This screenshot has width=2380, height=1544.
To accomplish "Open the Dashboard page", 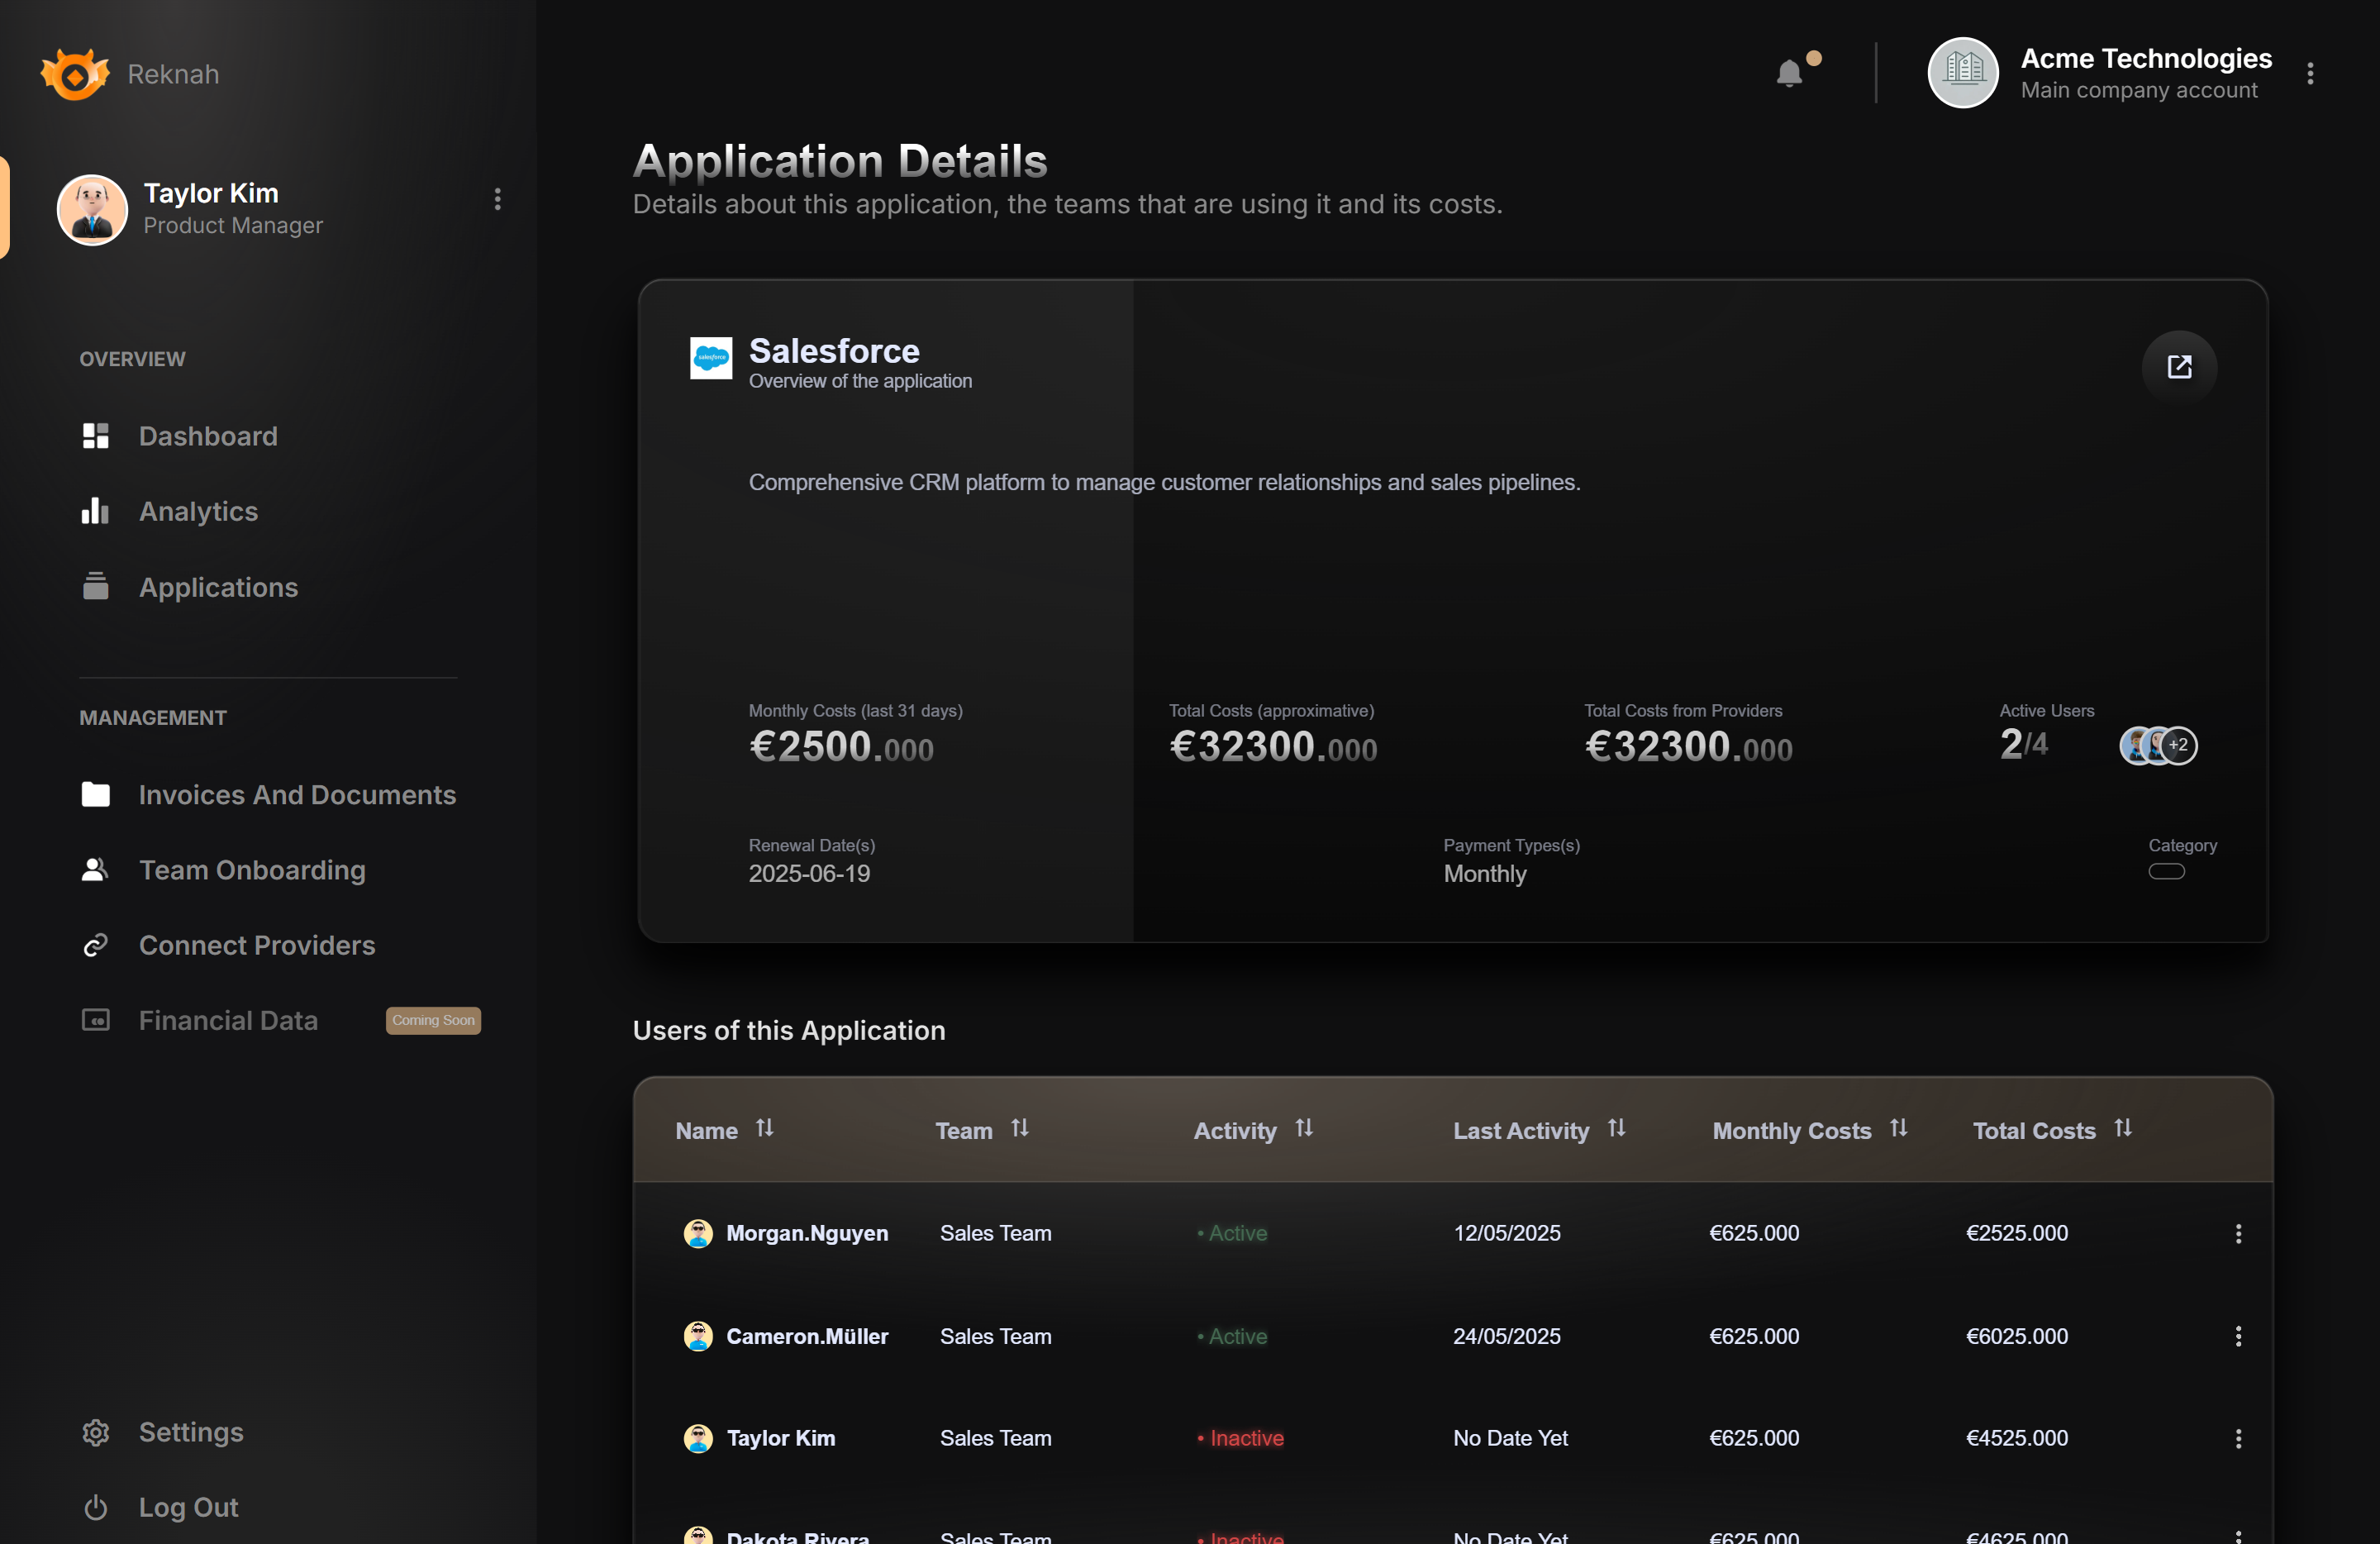I will click(208, 436).
